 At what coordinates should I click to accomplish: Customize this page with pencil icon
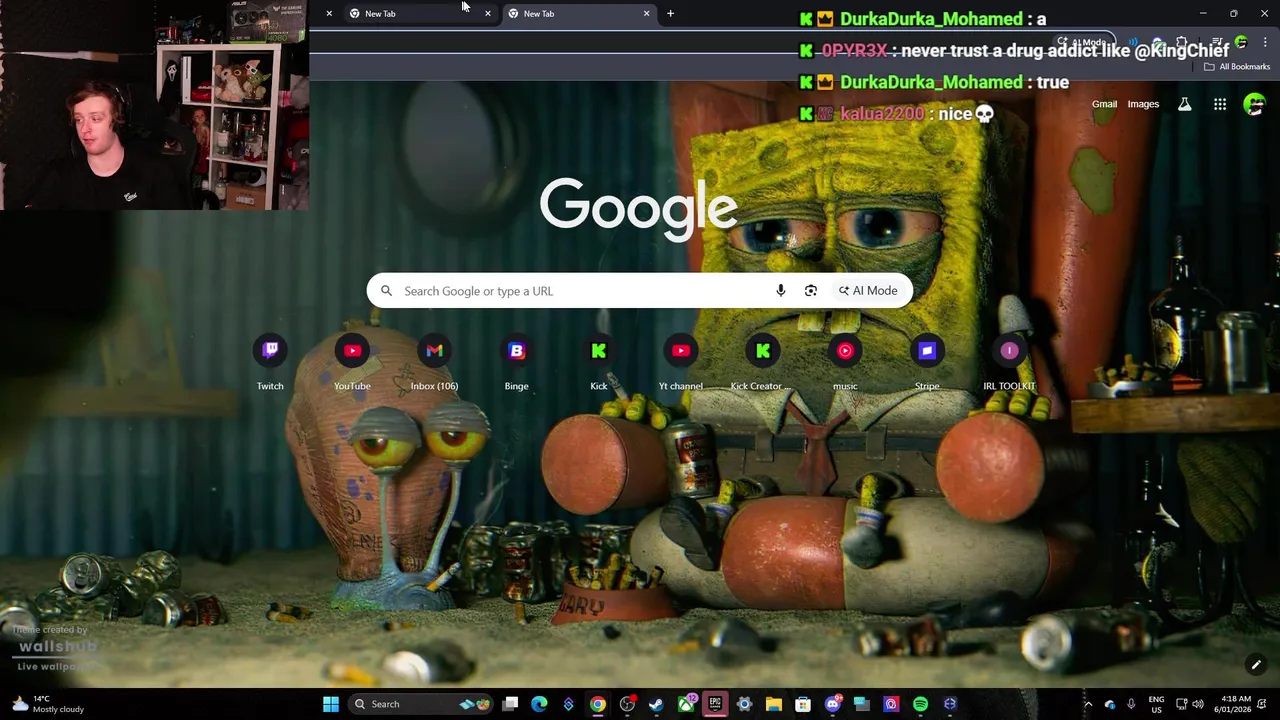pos(1256,665)
